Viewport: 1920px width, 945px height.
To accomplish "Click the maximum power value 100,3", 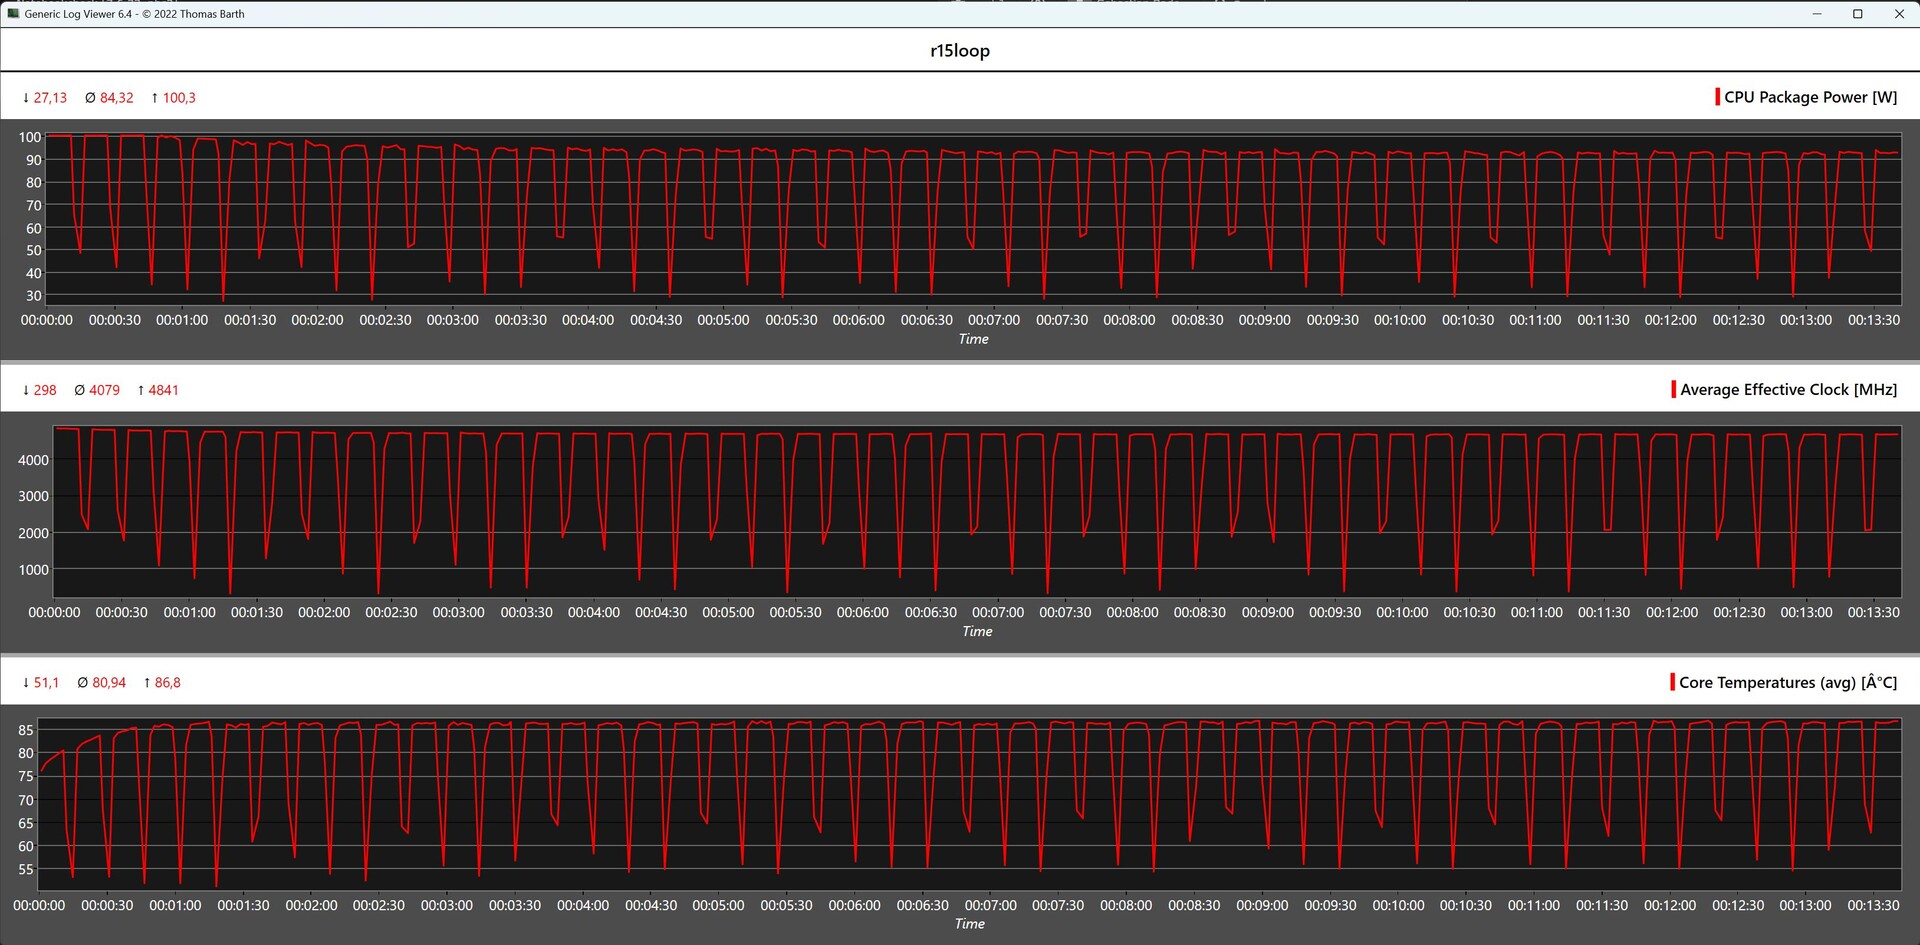I will (179, 98).
